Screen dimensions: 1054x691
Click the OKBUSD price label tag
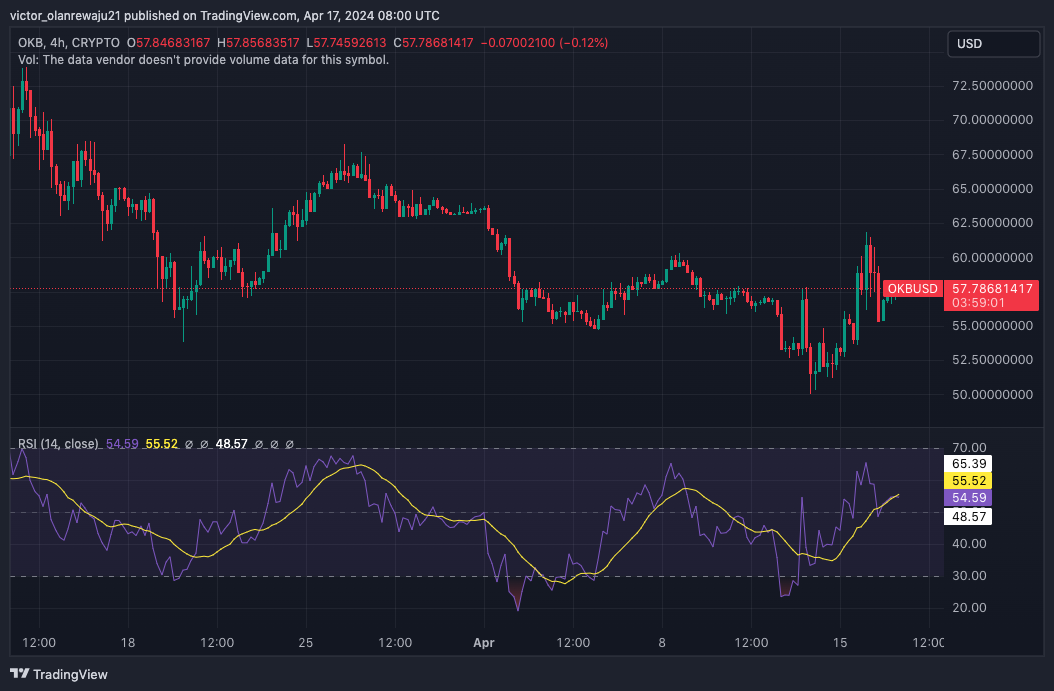(x=912, y=289)
